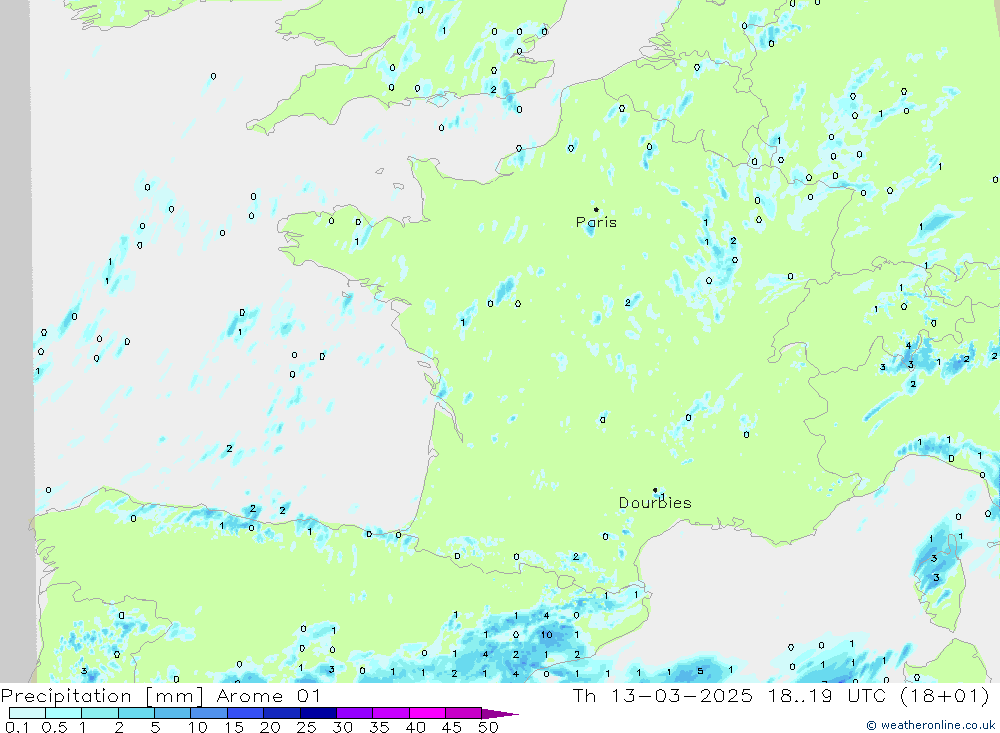Click the '0.1' legend scale label
The image size is (1000, 733).
[x=17, y=727]
